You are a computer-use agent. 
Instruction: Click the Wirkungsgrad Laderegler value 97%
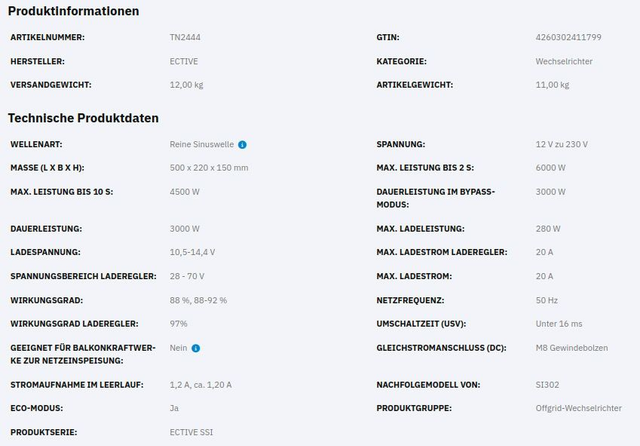point(179,324)
